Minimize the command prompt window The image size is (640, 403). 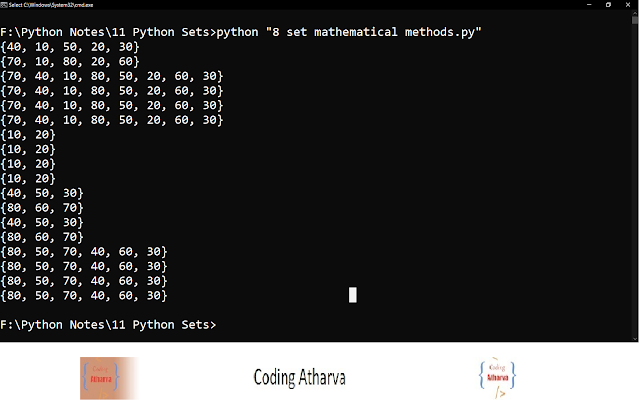589,4
